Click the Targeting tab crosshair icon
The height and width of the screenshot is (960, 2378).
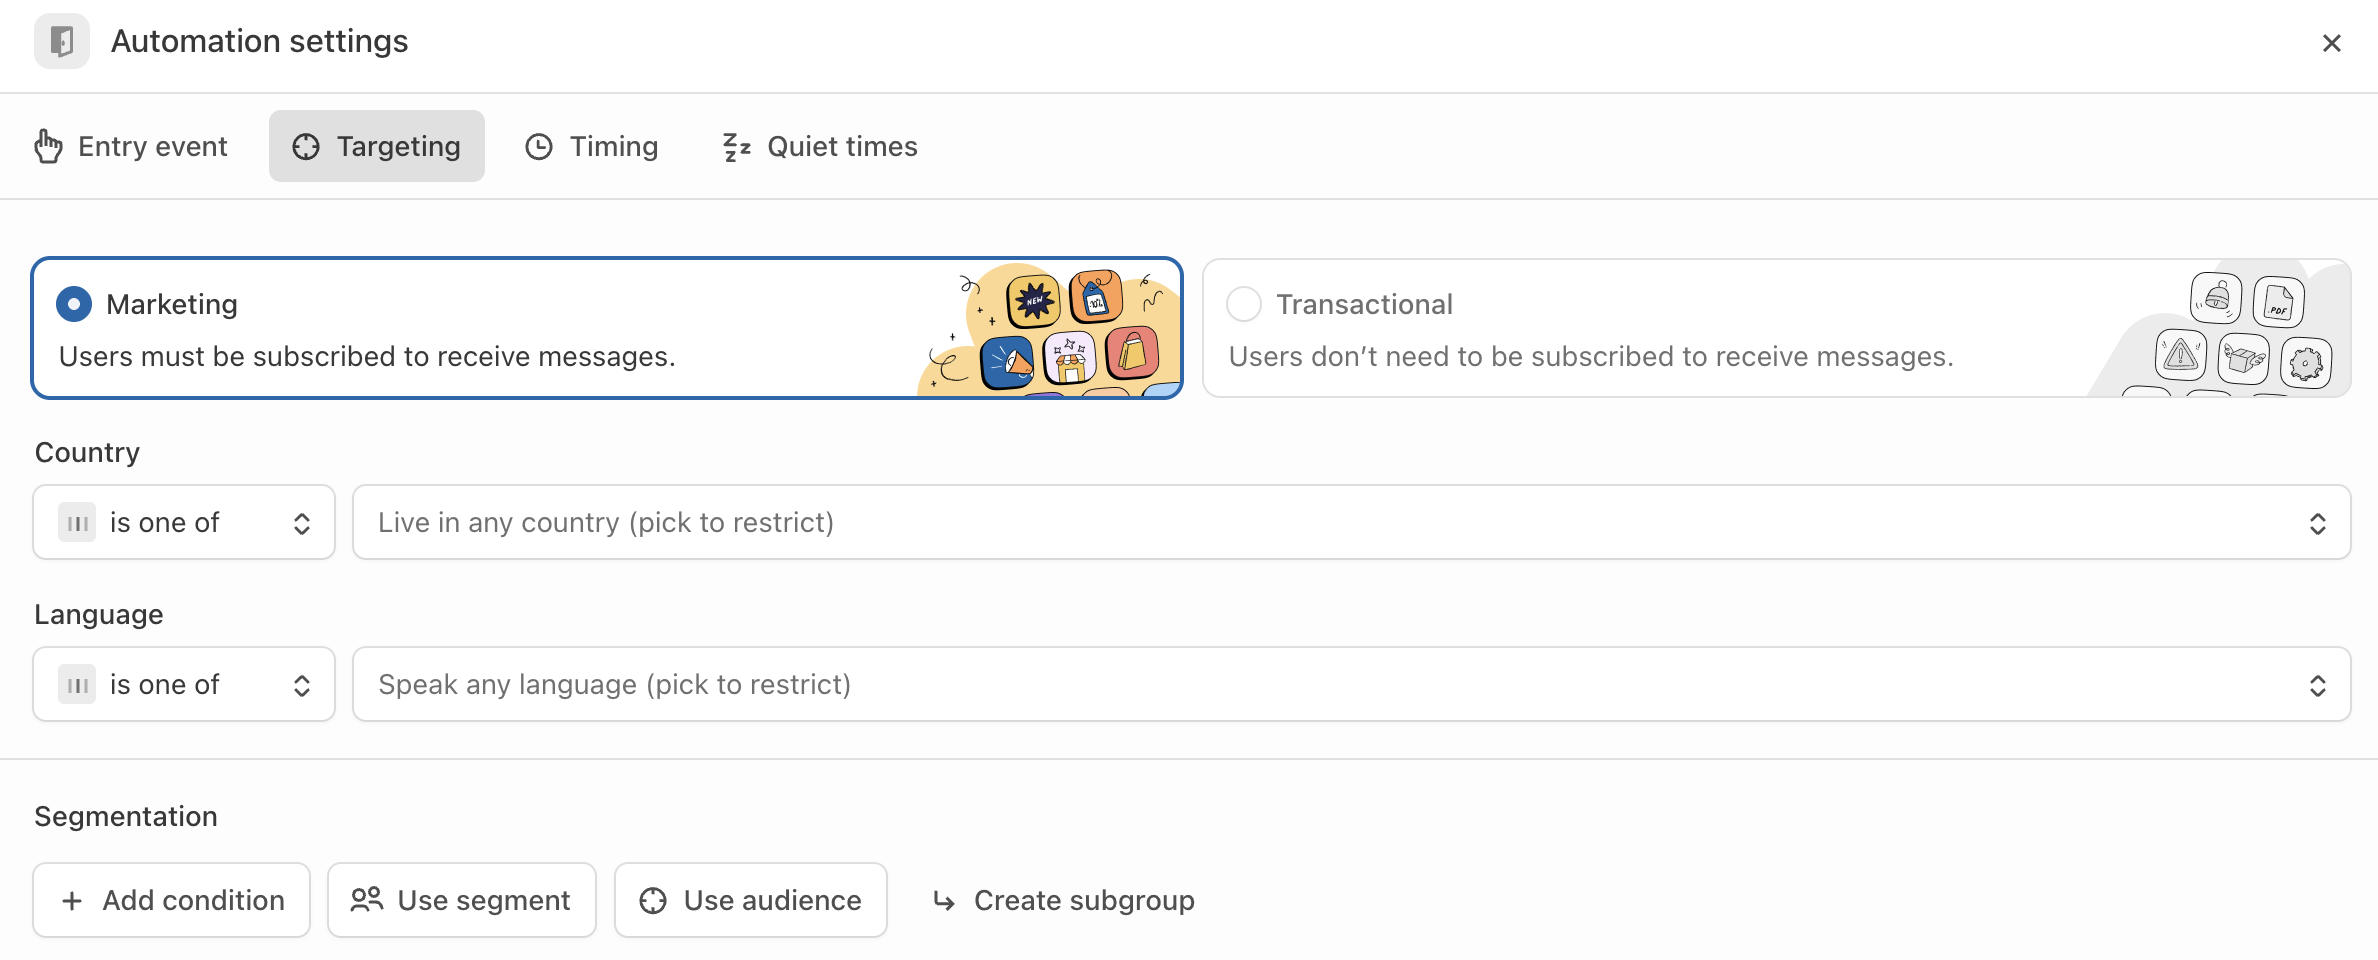(306, 147)
